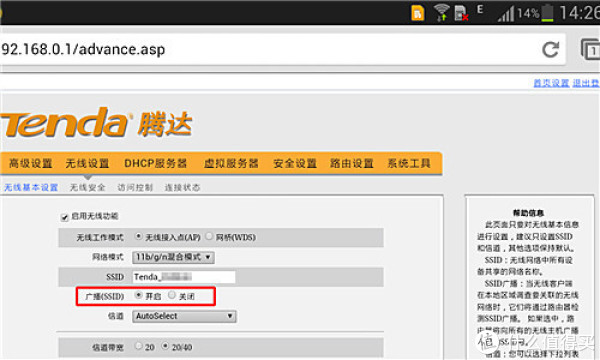Open the DHCP服务器 menu tab

pos(155,163)
